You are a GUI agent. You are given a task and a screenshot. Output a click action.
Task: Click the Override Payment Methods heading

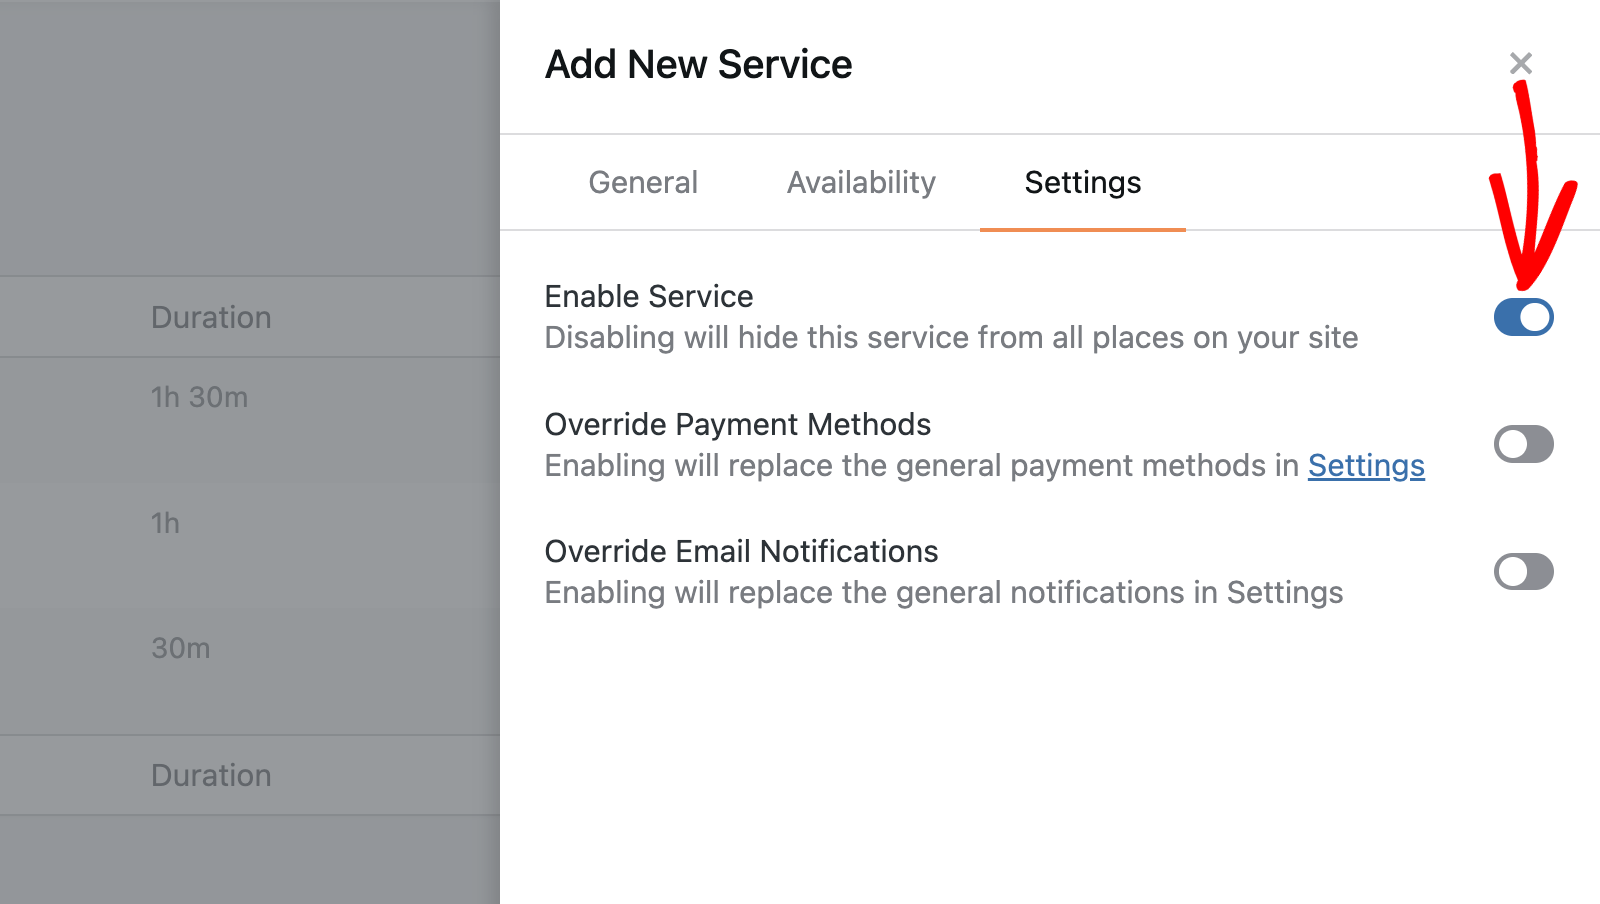[737, 424]
